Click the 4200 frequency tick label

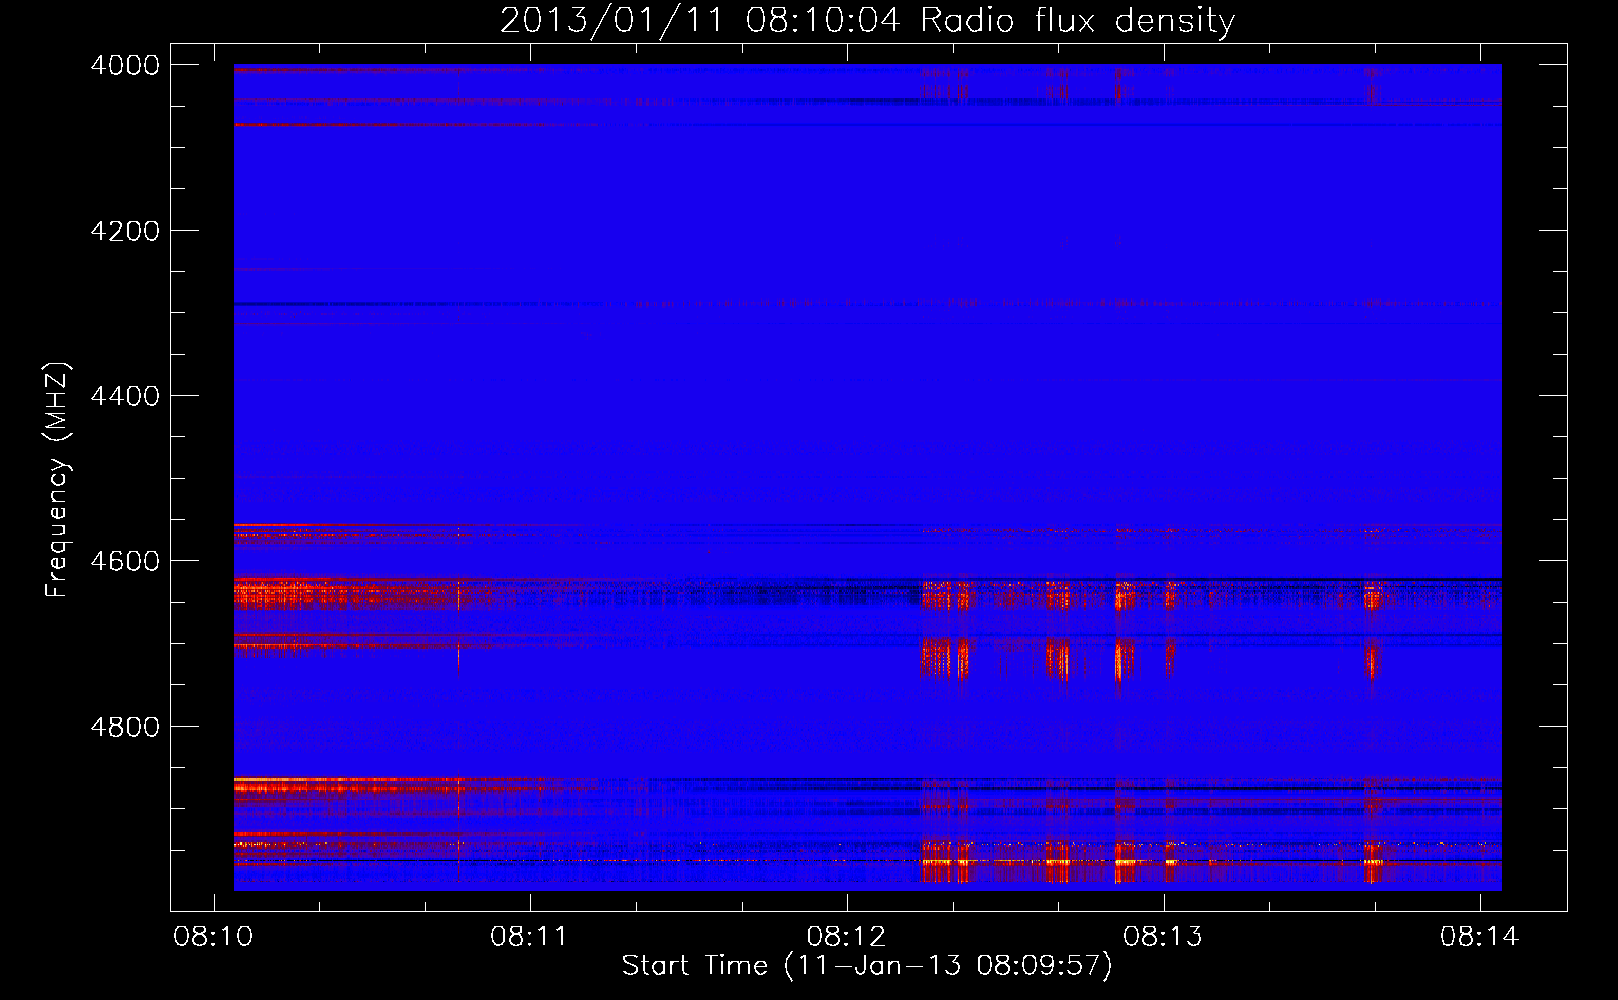[125, 231]
